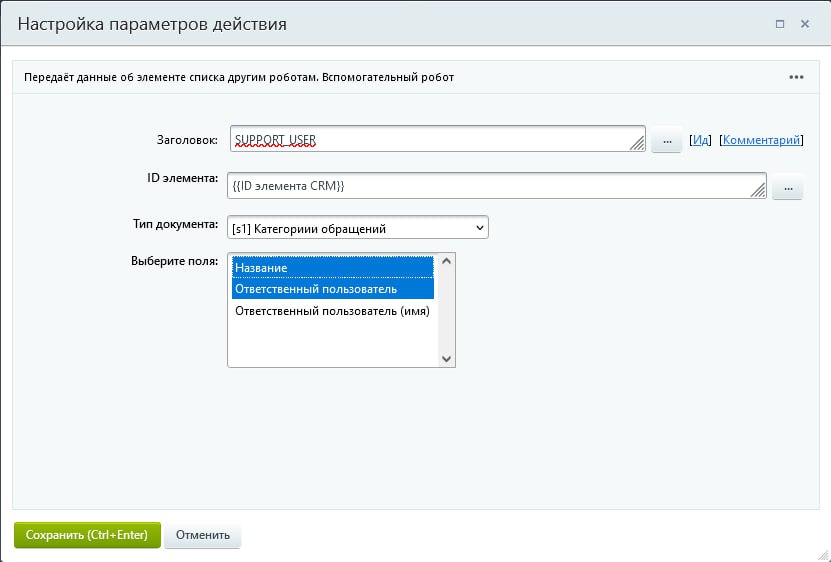This screenshot has width=831, height=562.
Task: Open value picker next to ID элемента field
Action: [787, 187]
